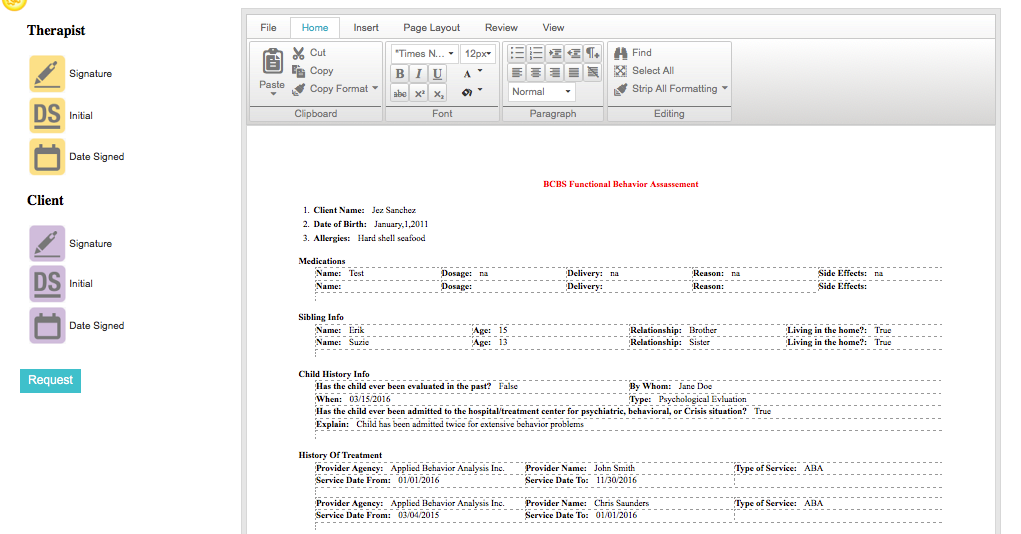Open the font color dropdown arrow
The image size is (1021, 534).
(x=481, y=71)
